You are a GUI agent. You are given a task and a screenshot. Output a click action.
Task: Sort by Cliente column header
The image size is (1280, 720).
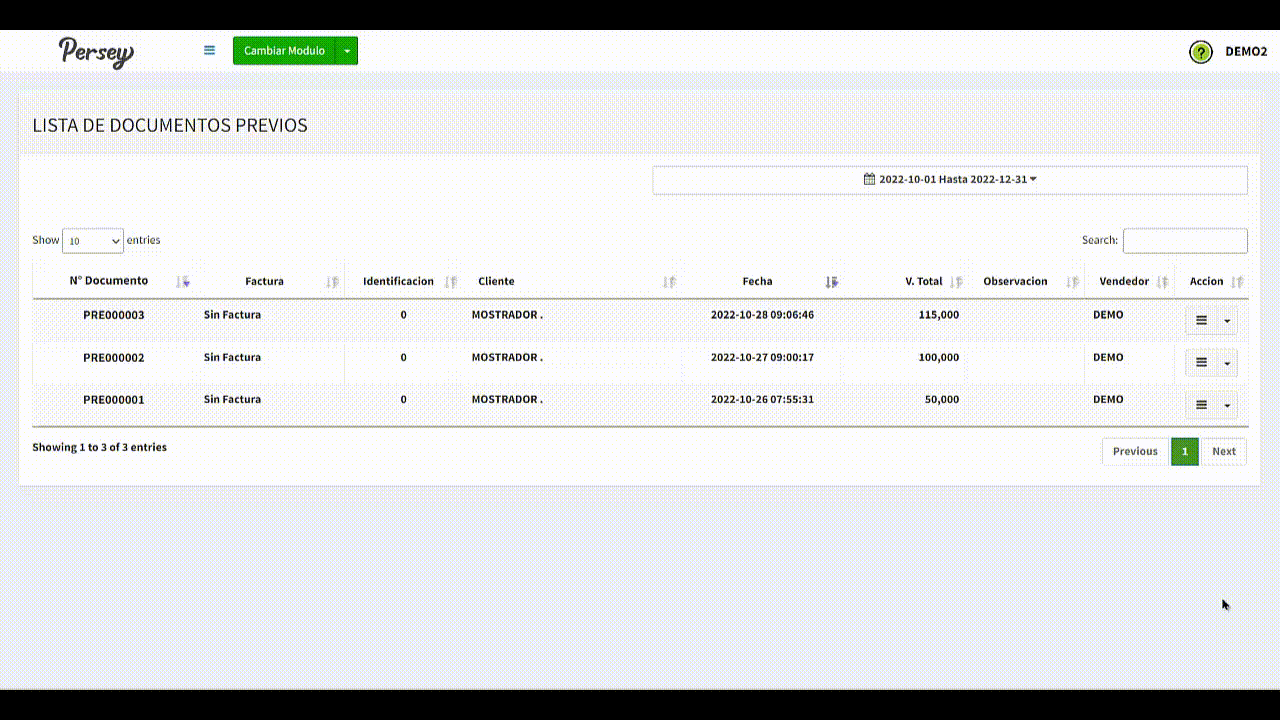[496, 282]
